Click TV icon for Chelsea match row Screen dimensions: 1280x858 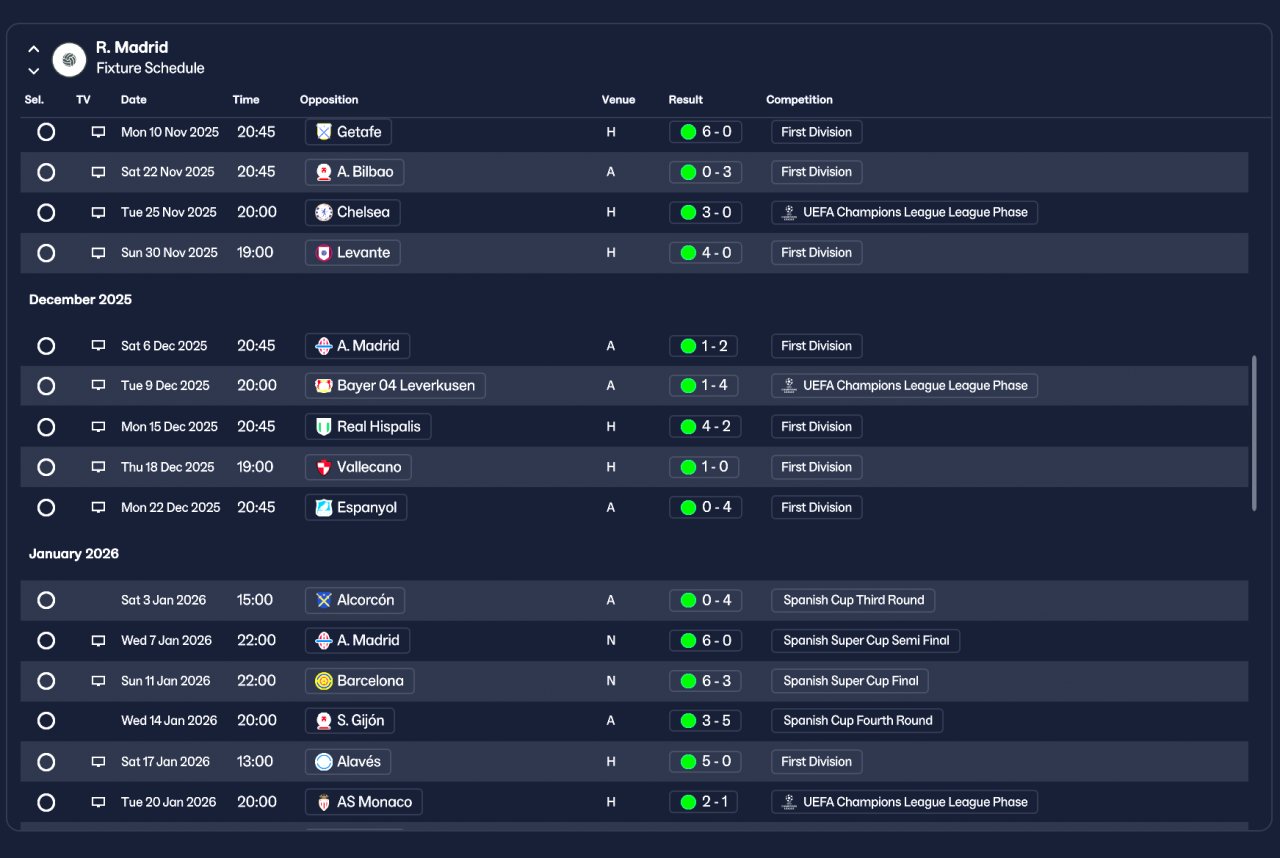pos(98,212)
